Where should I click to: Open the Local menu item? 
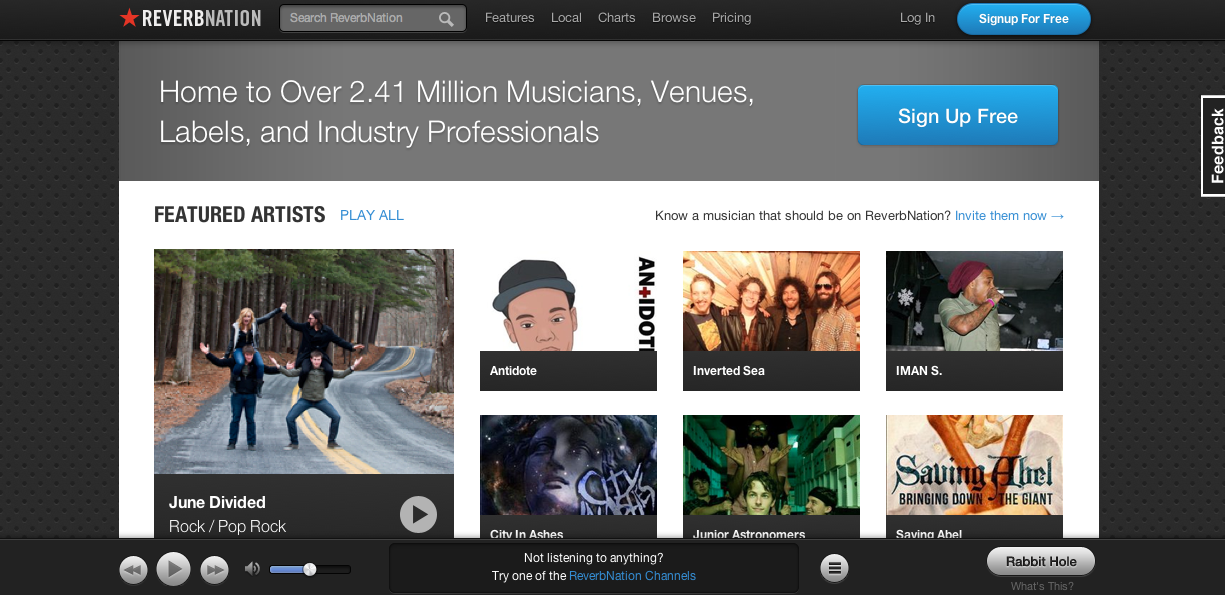click(x=566, y=18)
